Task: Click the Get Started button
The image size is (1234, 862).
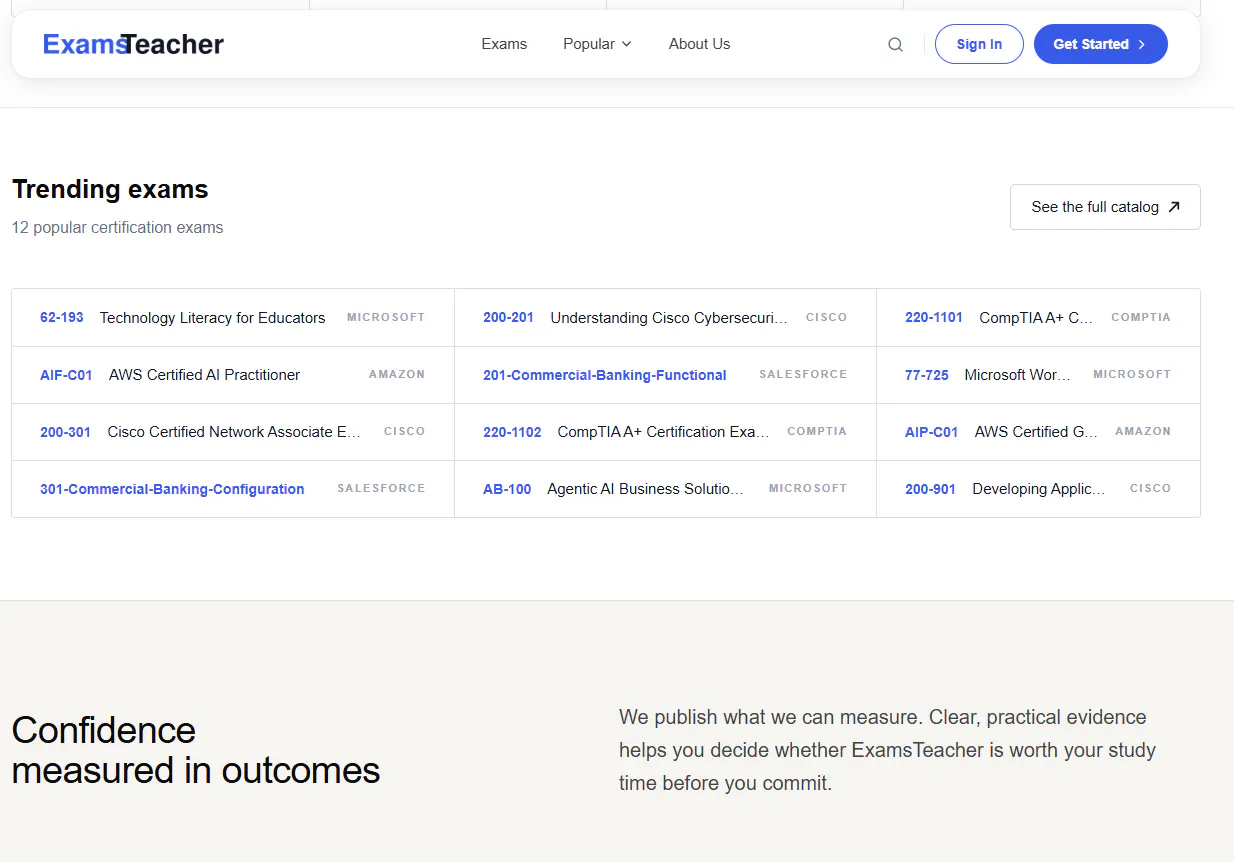Action: tap(1100, 44)
